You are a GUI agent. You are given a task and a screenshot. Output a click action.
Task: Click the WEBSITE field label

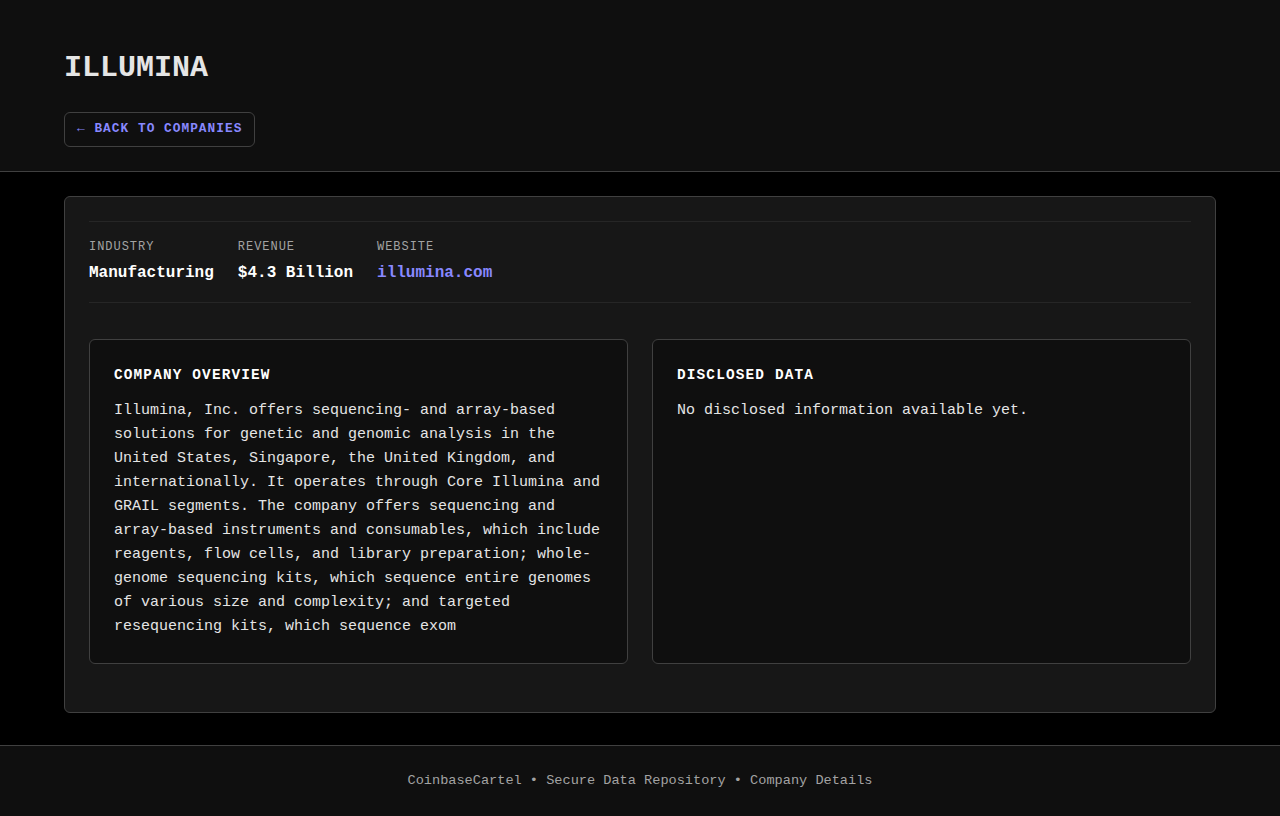(405, 246)
